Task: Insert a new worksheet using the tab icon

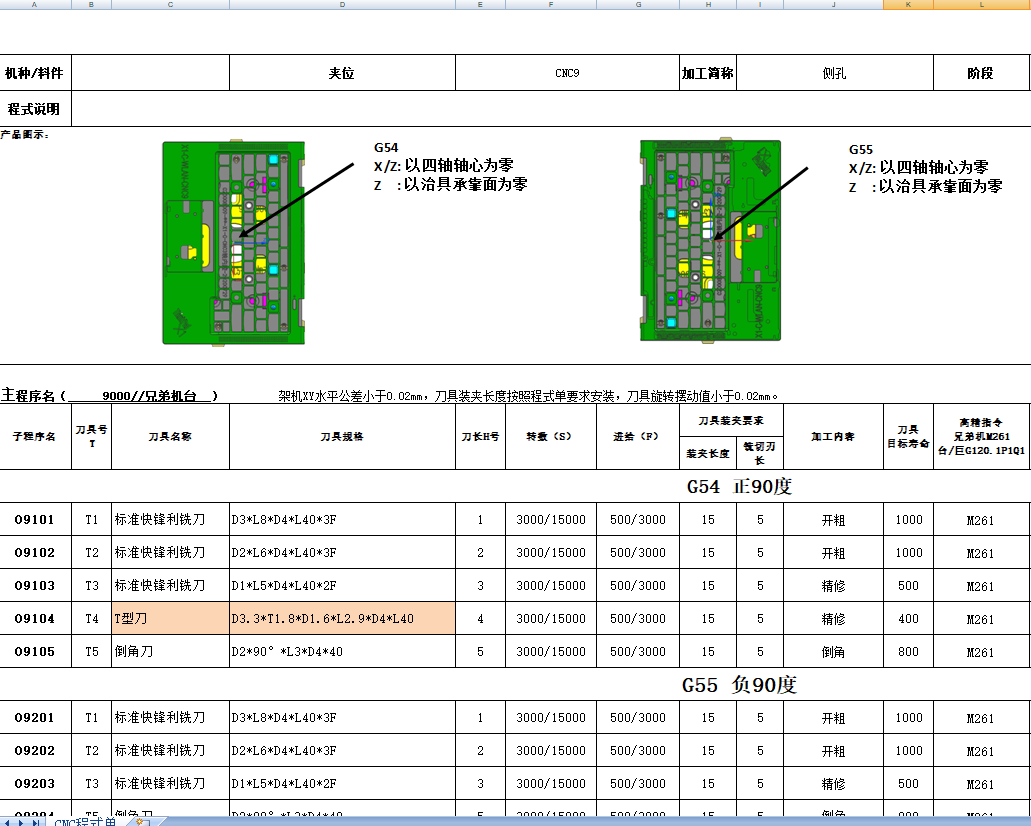Action: (141, 819)
